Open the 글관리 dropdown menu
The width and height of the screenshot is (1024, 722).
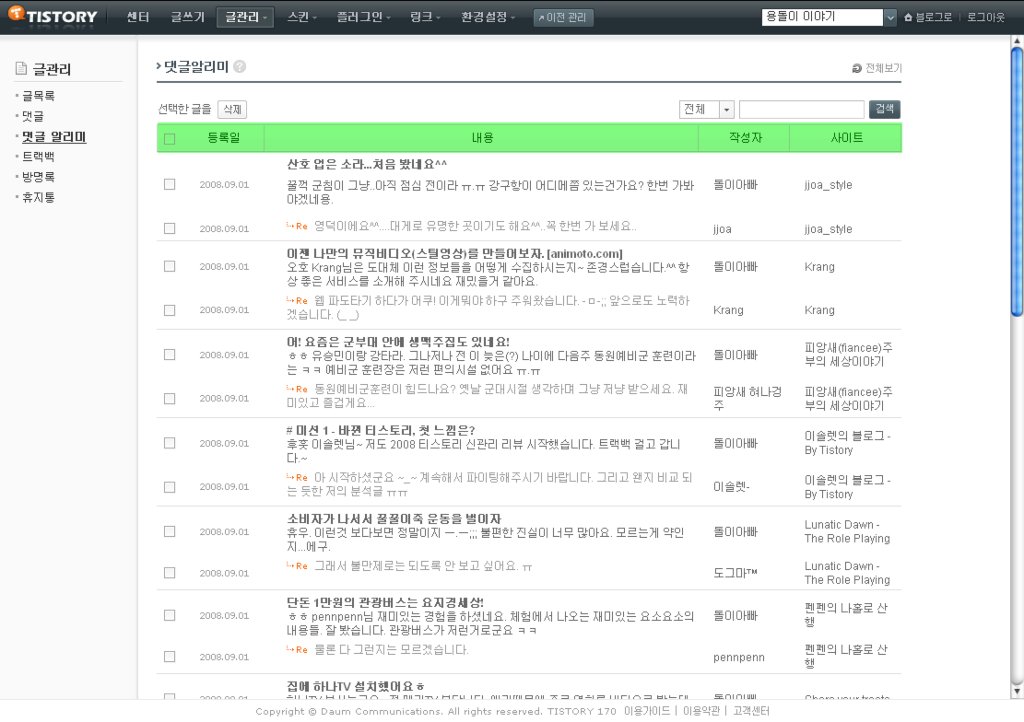click(245, 17)
